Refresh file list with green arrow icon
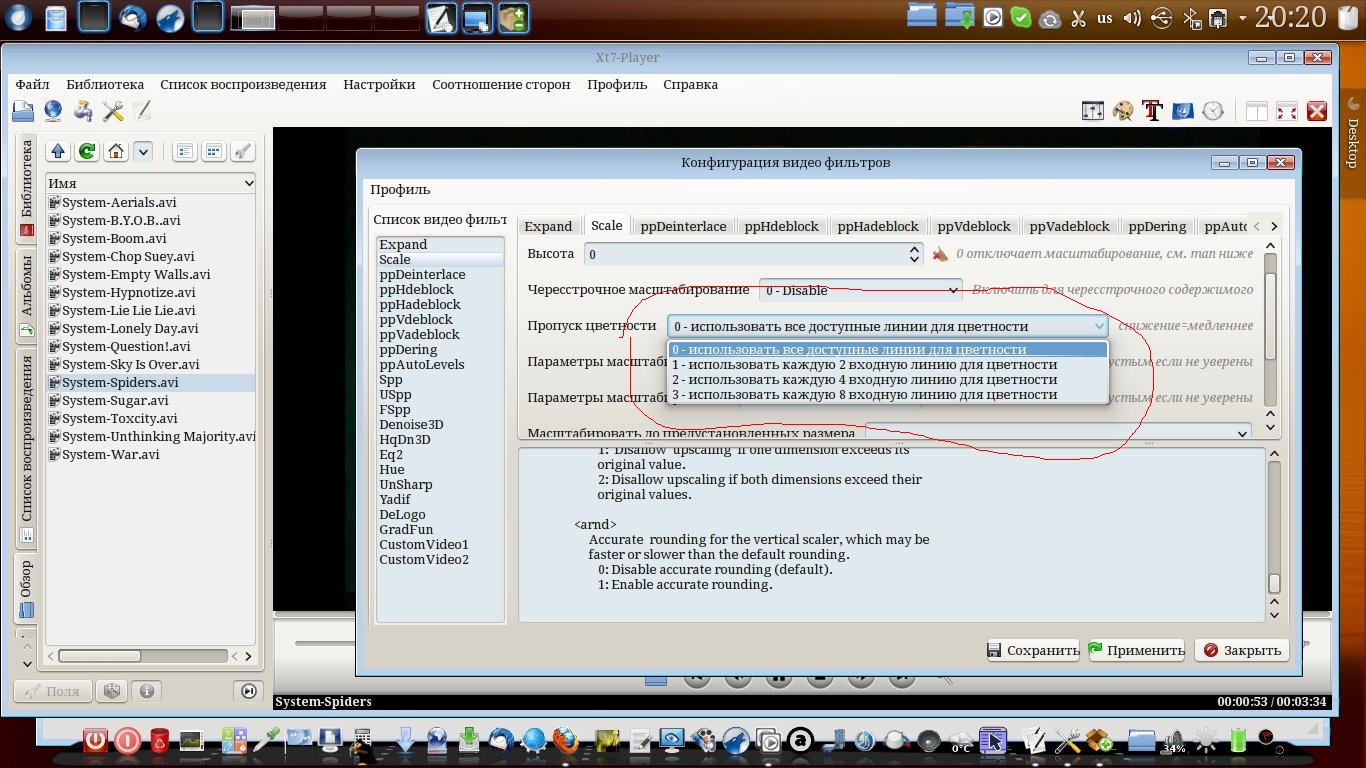This screenshot has width=1366, height=768. pos(87,151)
